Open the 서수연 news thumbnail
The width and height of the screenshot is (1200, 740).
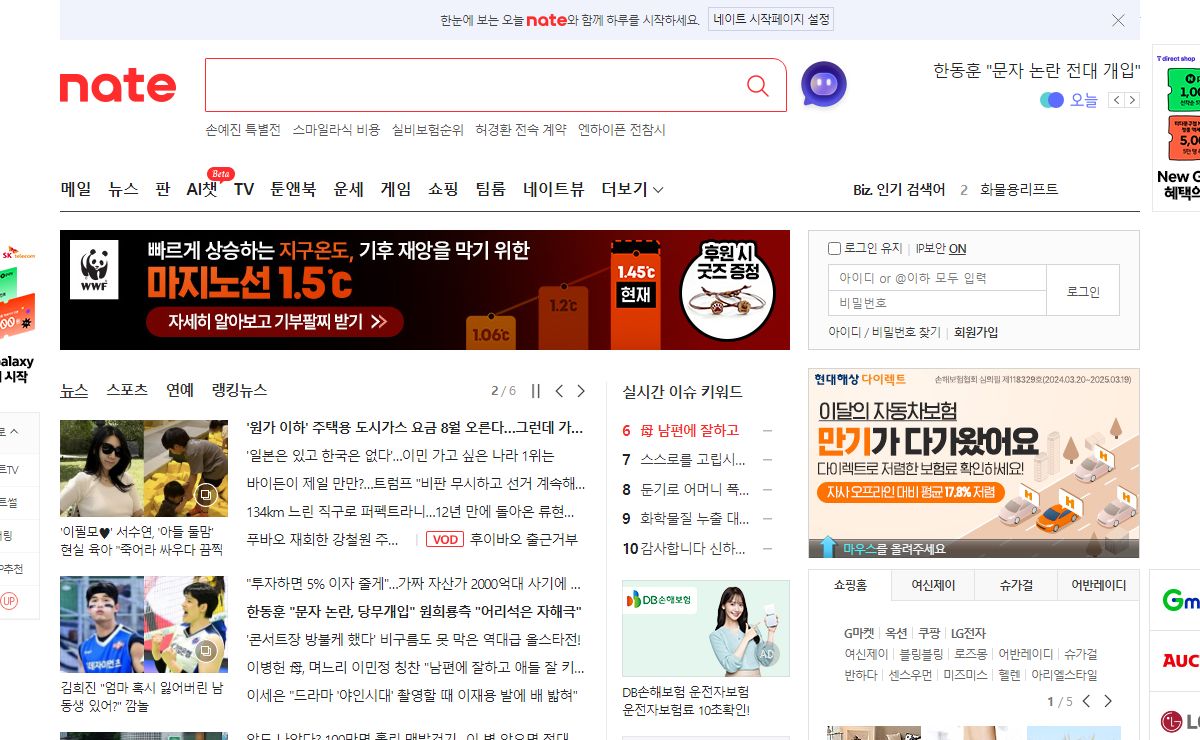[144, 468]
